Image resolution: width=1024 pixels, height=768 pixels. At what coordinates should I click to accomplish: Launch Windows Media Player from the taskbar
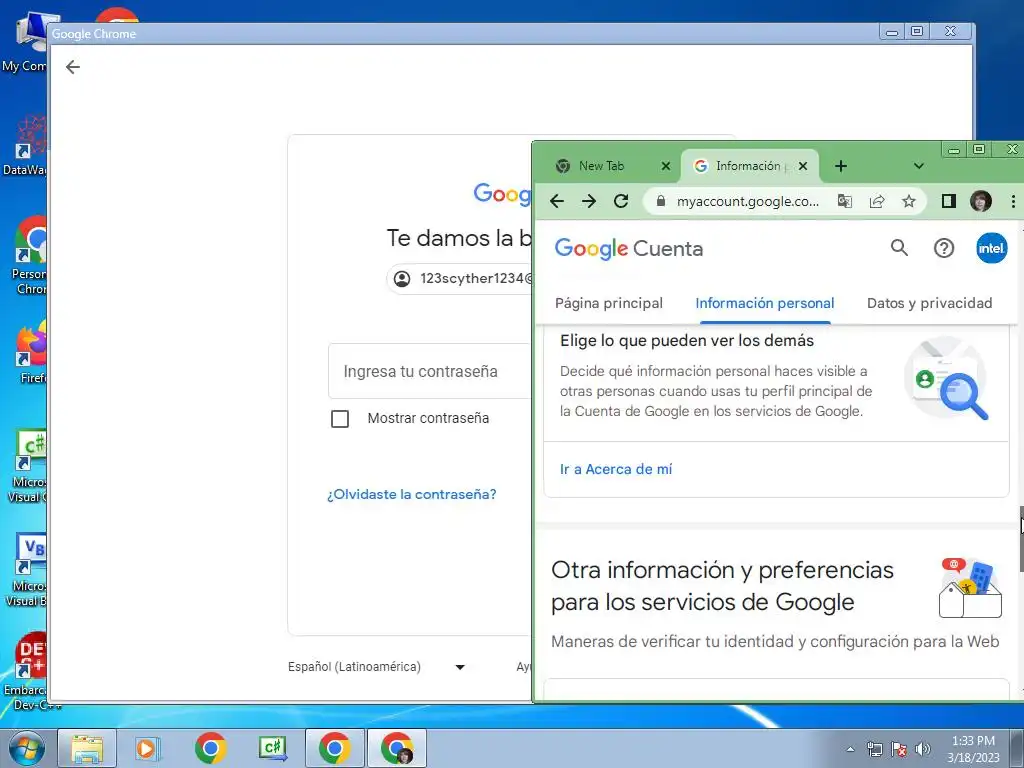(x=148, y=748)
